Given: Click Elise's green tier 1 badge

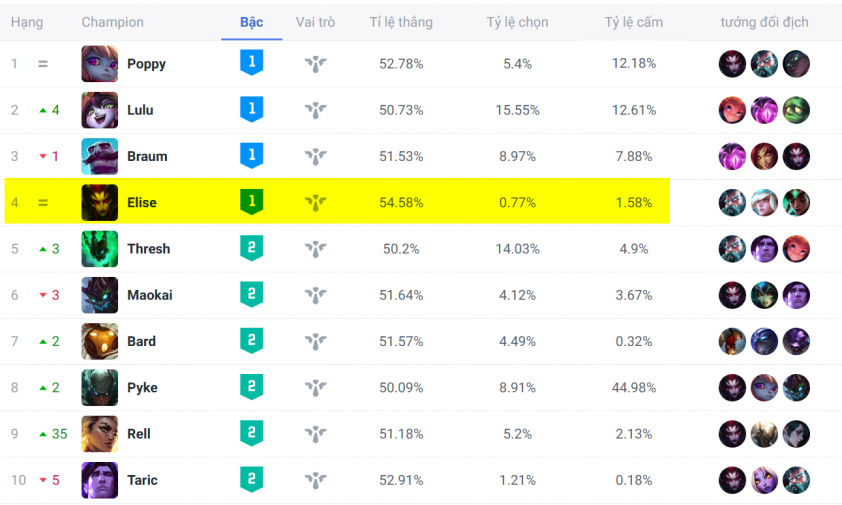Looking at the screenshot, I should 251,201.
